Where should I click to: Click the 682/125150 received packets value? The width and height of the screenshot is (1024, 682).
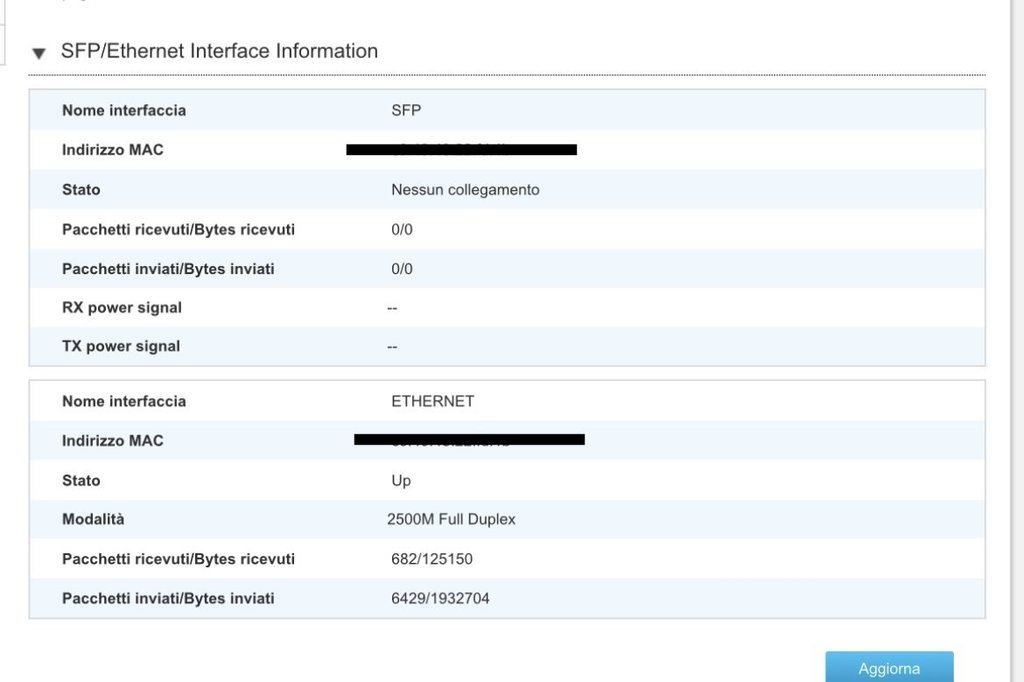pos(432,559)
